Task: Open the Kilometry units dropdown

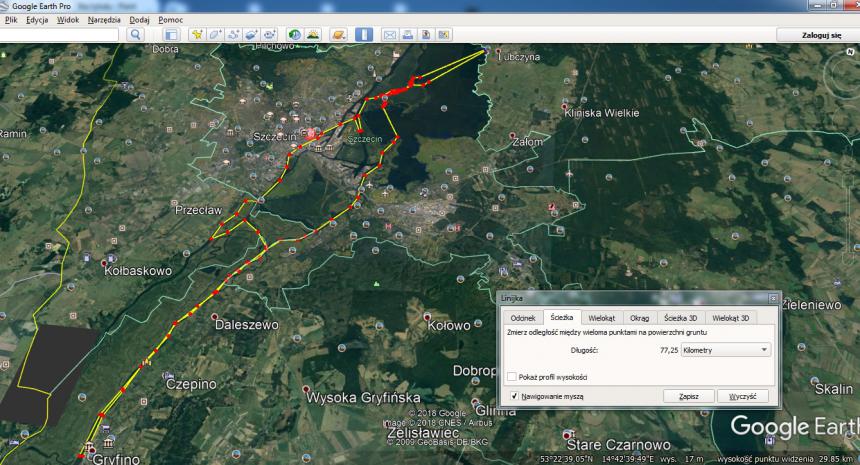Action: [x=725, y=350]
